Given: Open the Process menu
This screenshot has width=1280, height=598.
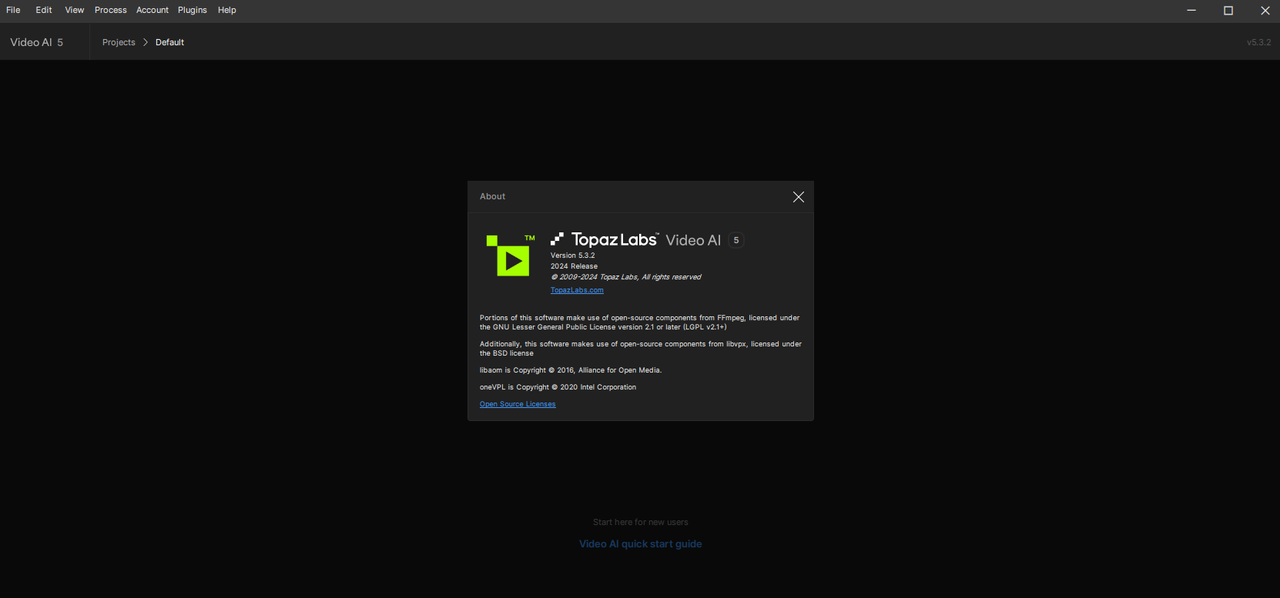Looking at the screenshot, I should tap(111, 10).
